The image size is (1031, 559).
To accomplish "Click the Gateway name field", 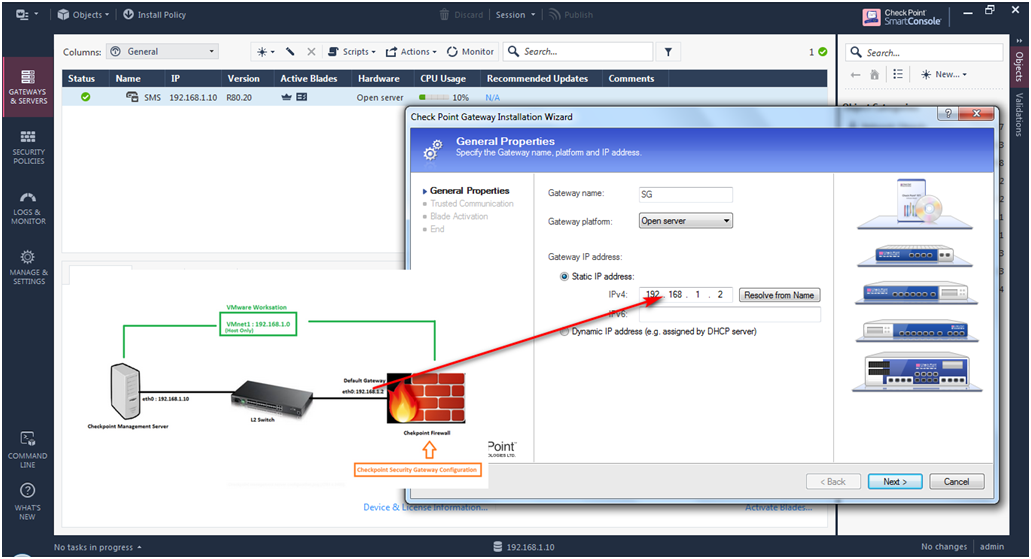I will tap(685, 195).
